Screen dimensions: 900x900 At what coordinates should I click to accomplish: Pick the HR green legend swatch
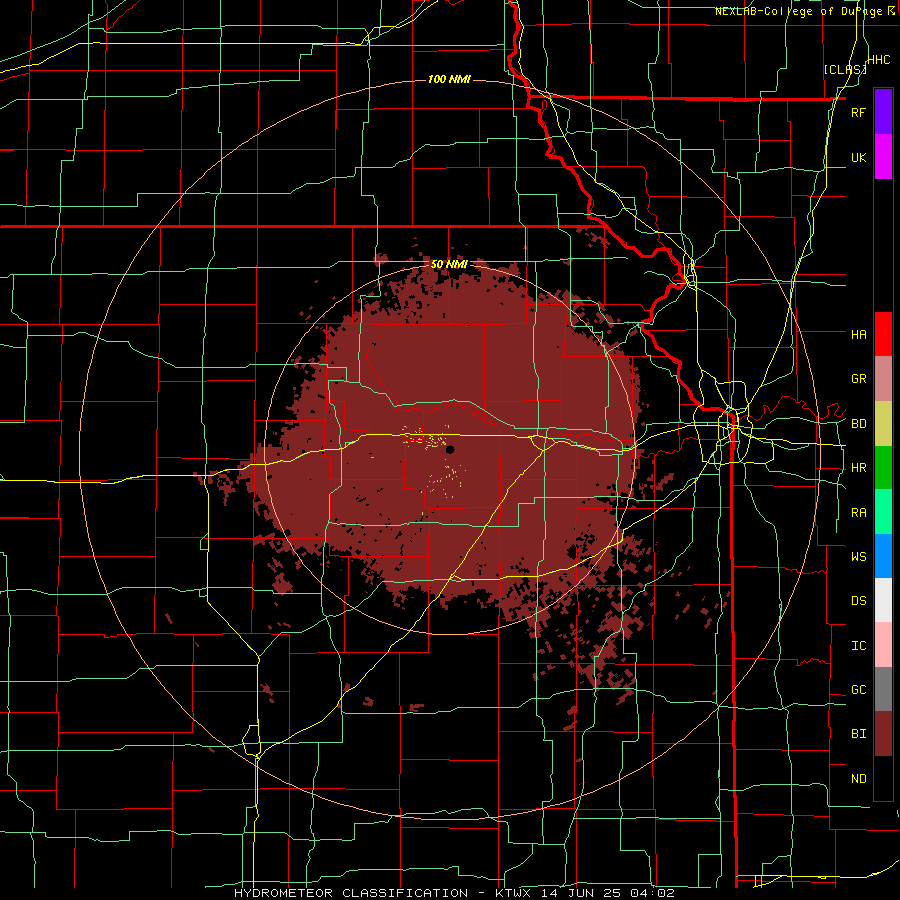coord(883,467)
